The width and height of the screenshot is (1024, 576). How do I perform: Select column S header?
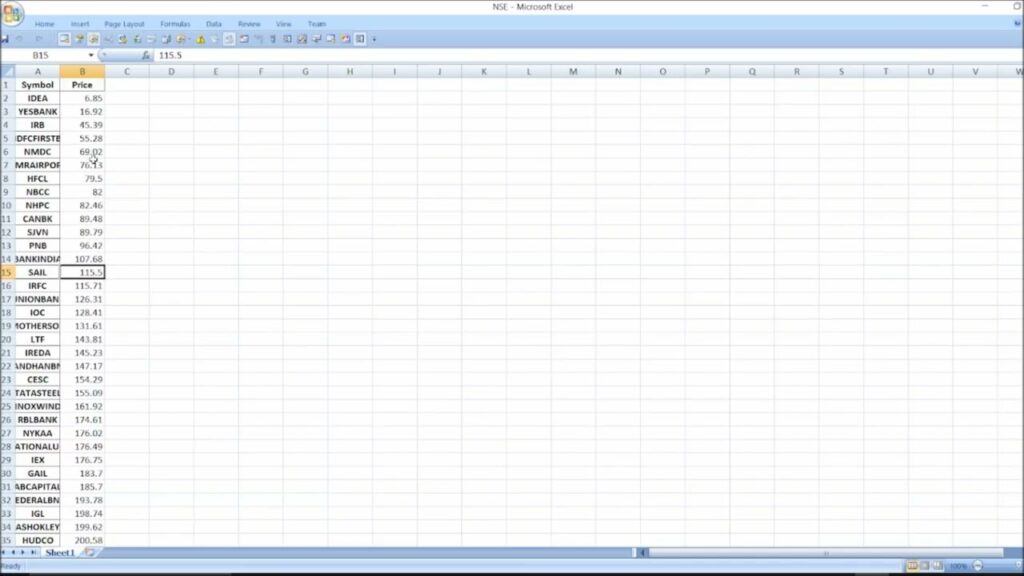(x=841, y=71)
